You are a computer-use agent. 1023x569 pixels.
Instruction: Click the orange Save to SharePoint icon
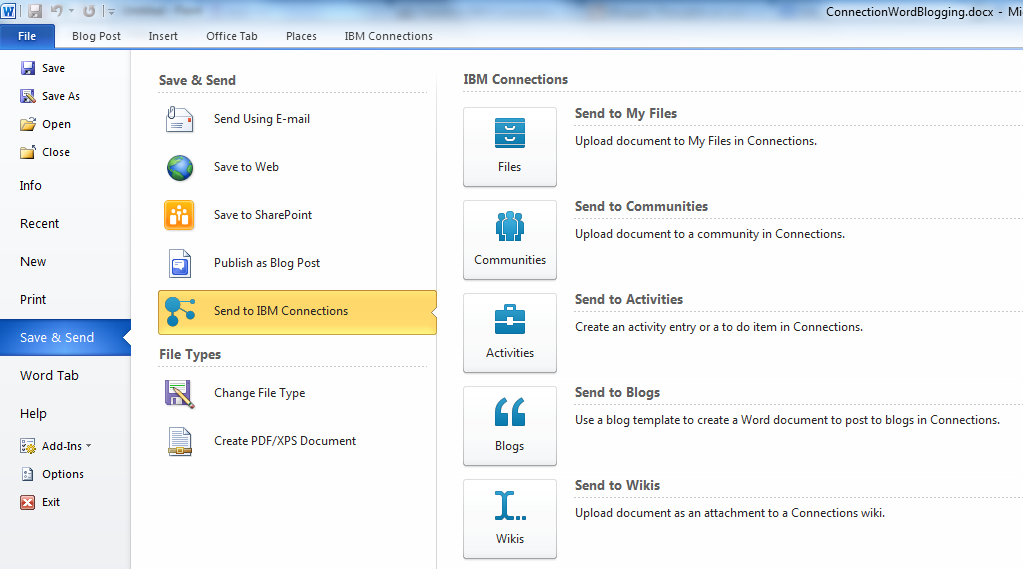point(179,215)
